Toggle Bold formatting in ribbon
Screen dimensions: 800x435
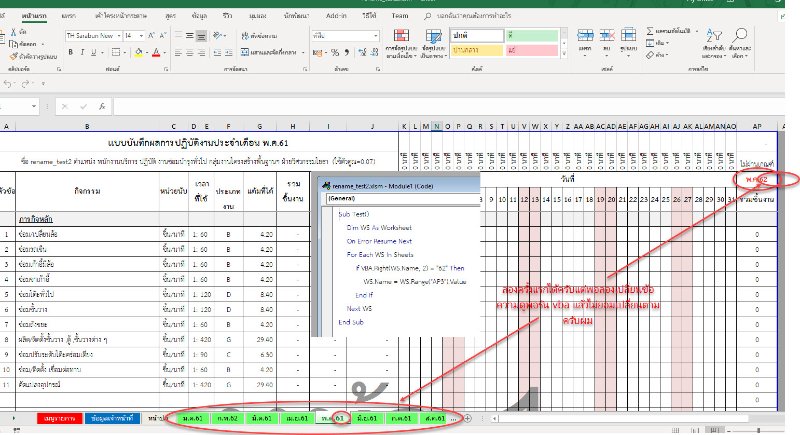coord(70,51)
